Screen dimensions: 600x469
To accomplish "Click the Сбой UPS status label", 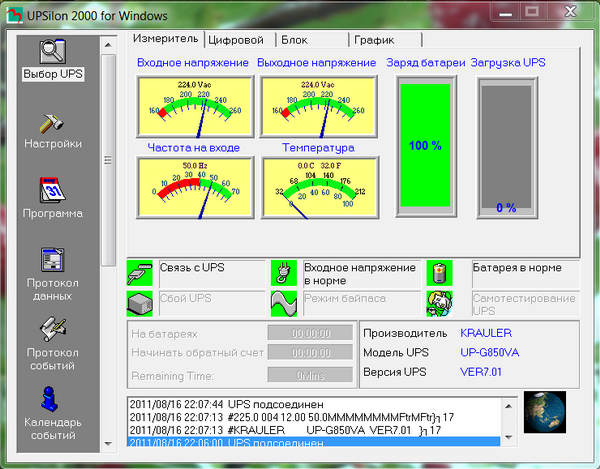I will click(x=212, y=304).
